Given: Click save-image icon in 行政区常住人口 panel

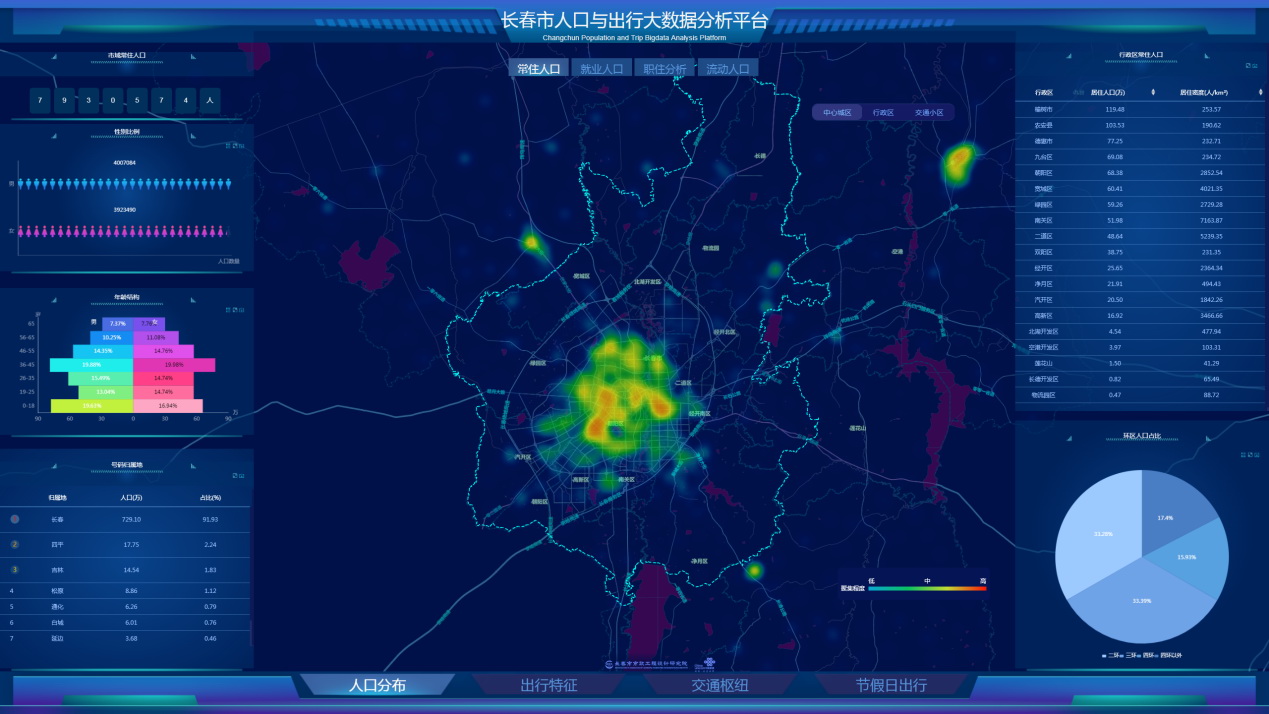Looking at the screenshot, I should 1253,66.
